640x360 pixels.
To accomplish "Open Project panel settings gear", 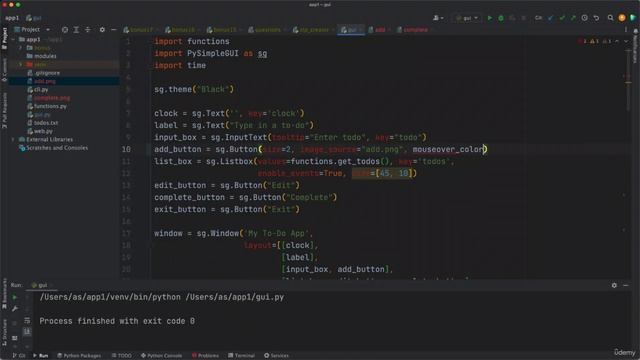I will coord(102,30).
